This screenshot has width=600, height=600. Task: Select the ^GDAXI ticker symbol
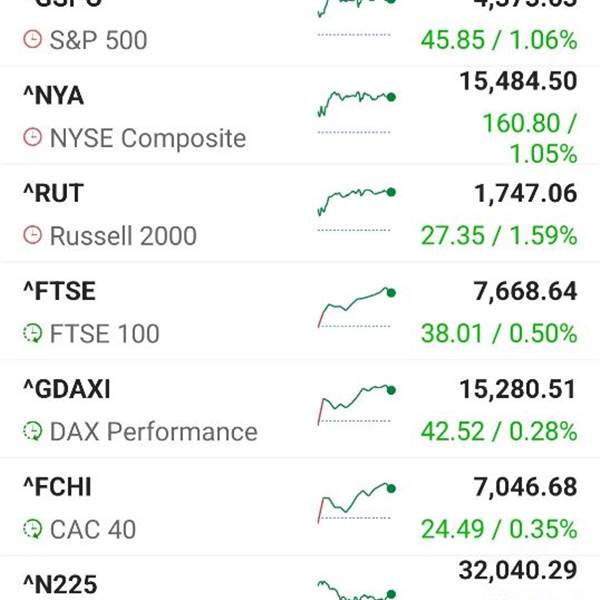click(67, 389)
